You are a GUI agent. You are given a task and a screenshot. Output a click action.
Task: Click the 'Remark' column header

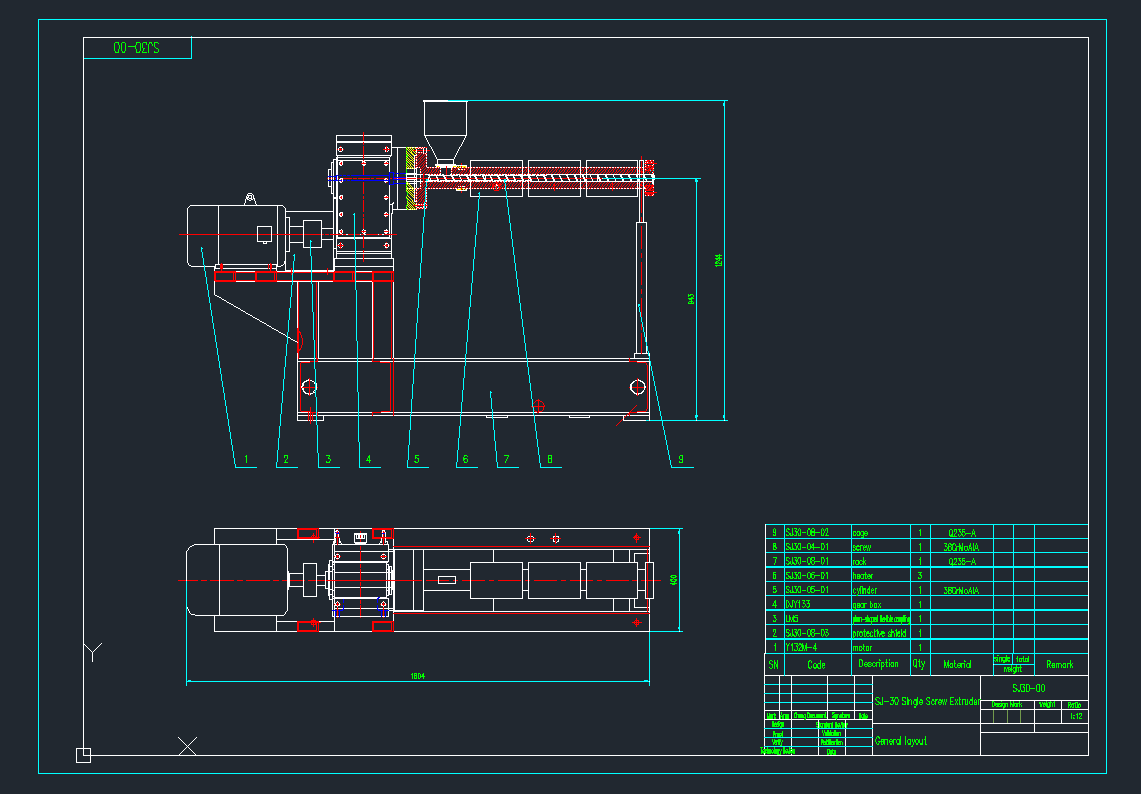pyautogui.click(x=1059, y=664)
